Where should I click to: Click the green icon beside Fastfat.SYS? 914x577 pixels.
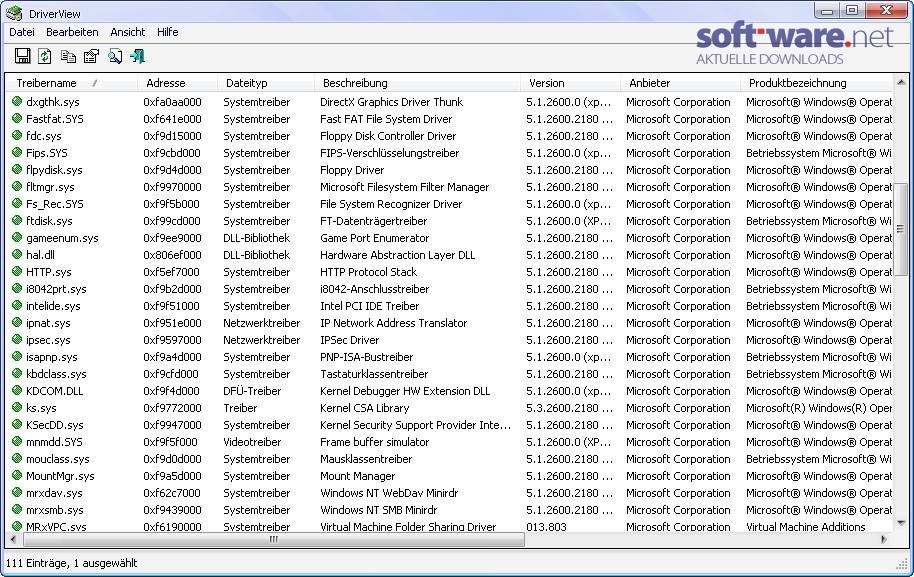17,118
